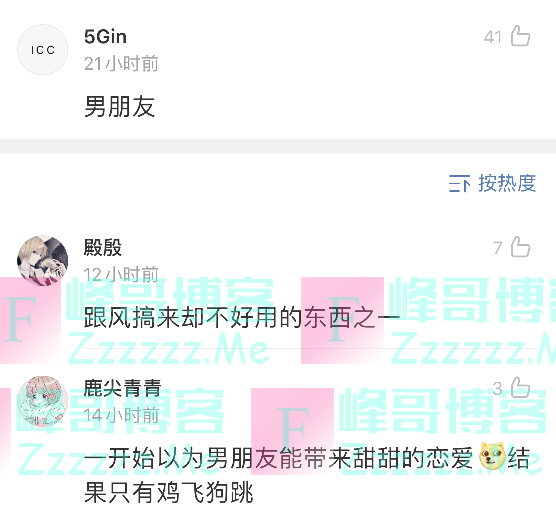Tap thumbs-up on 殿殿's comment
Screen dimensions: 556x518
(x=520, y=247)
